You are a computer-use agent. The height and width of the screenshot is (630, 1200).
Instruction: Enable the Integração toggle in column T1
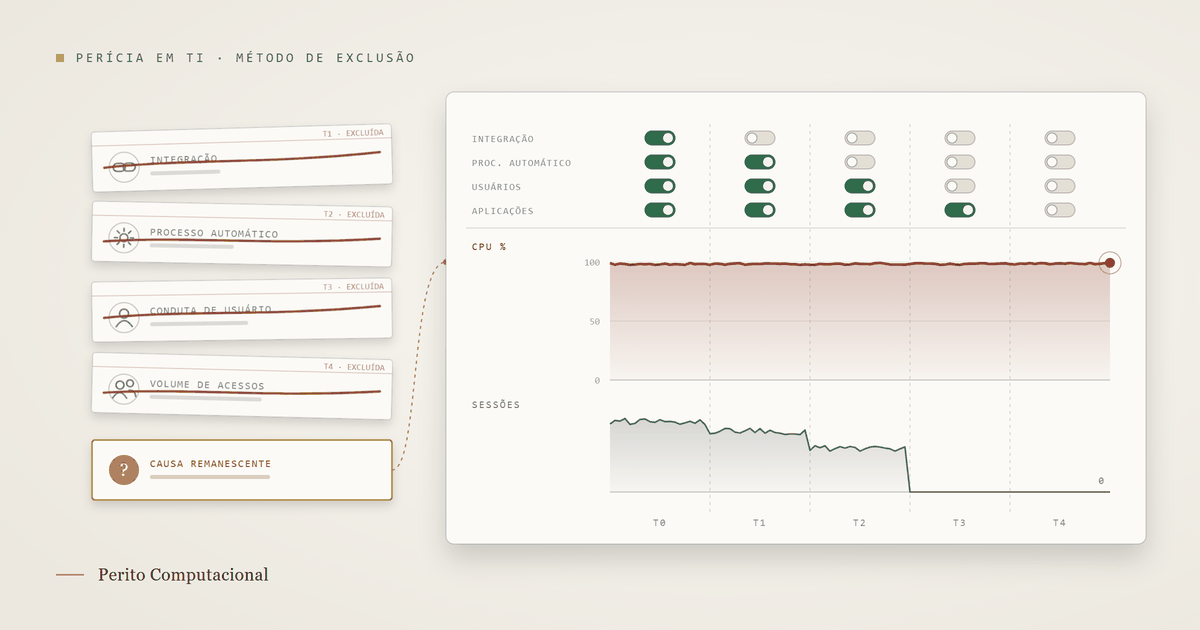coord(760,138)
